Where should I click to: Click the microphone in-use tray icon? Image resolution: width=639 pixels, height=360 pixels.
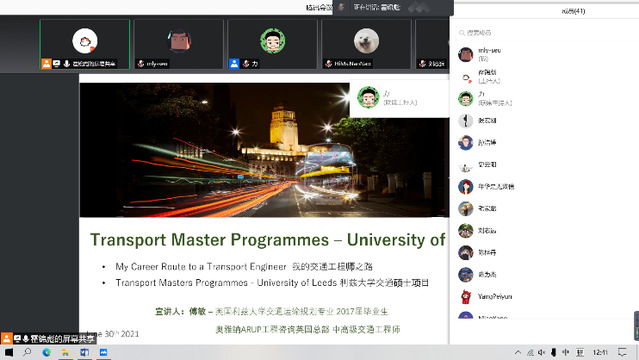(553, 352)
